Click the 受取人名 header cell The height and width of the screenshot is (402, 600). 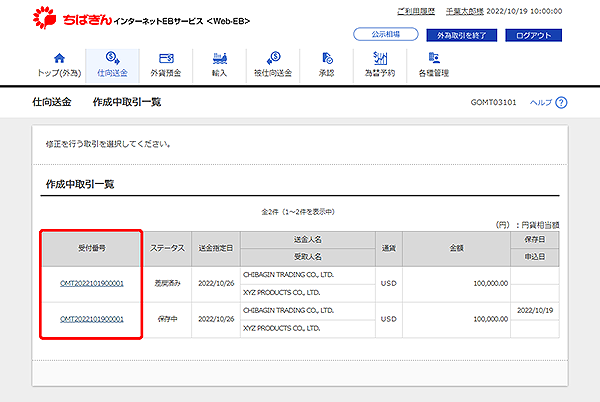(x=308, y=257)
